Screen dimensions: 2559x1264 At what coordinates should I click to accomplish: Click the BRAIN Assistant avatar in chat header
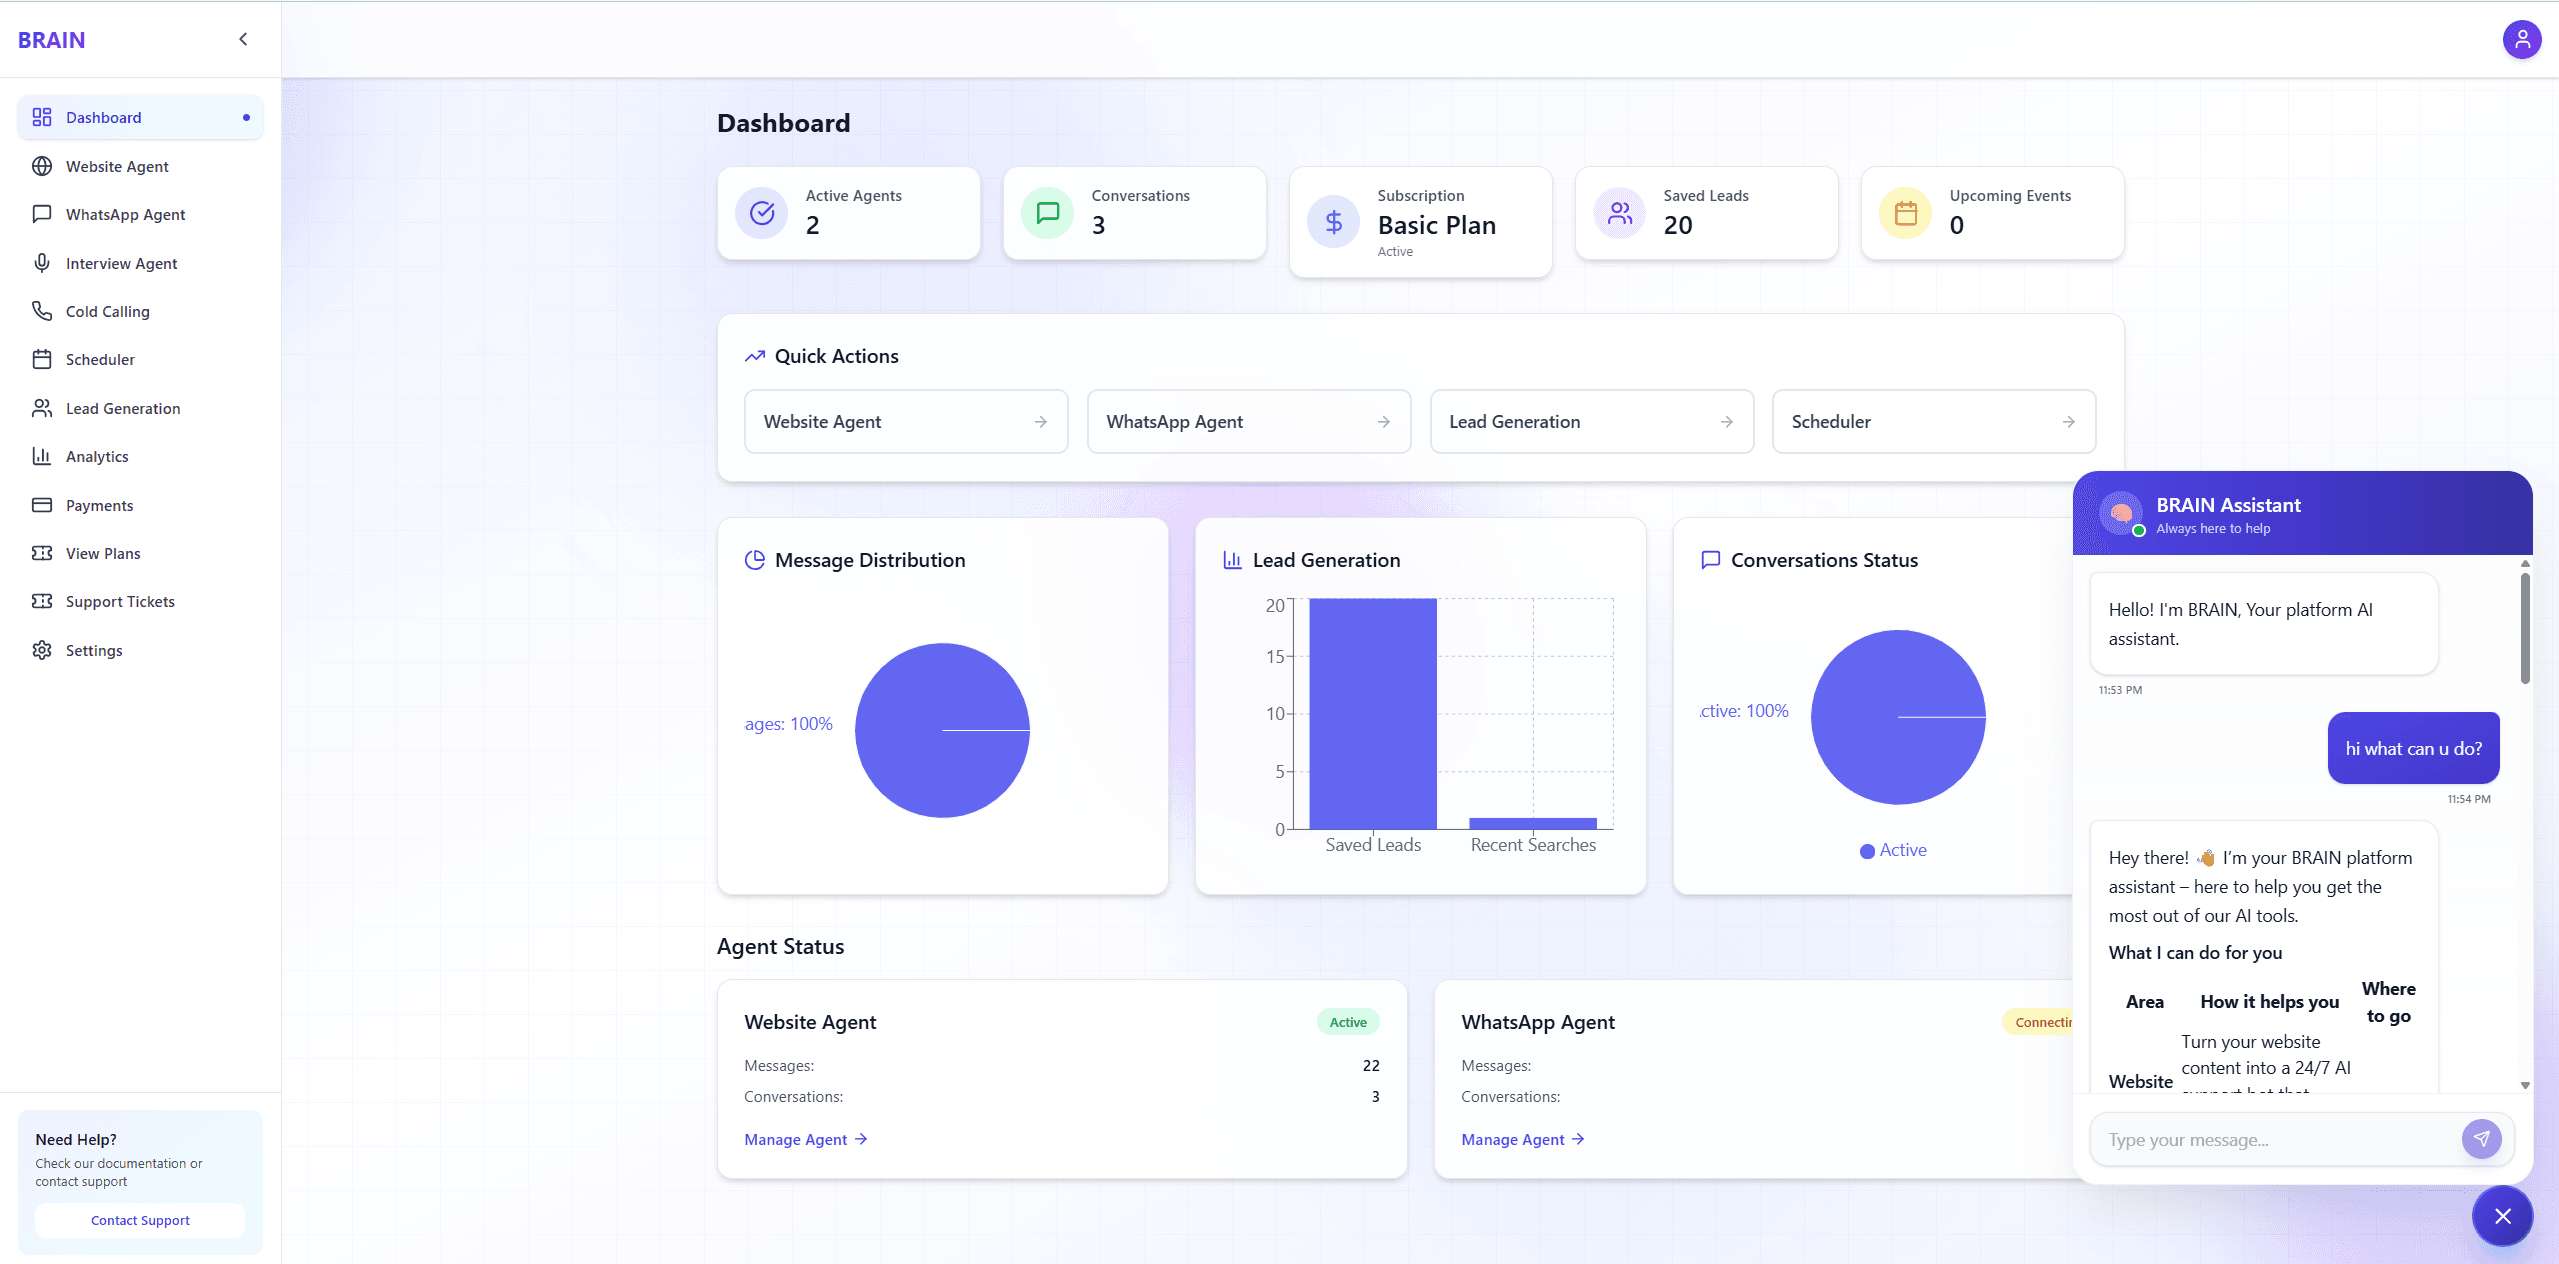click(2121, 513)
